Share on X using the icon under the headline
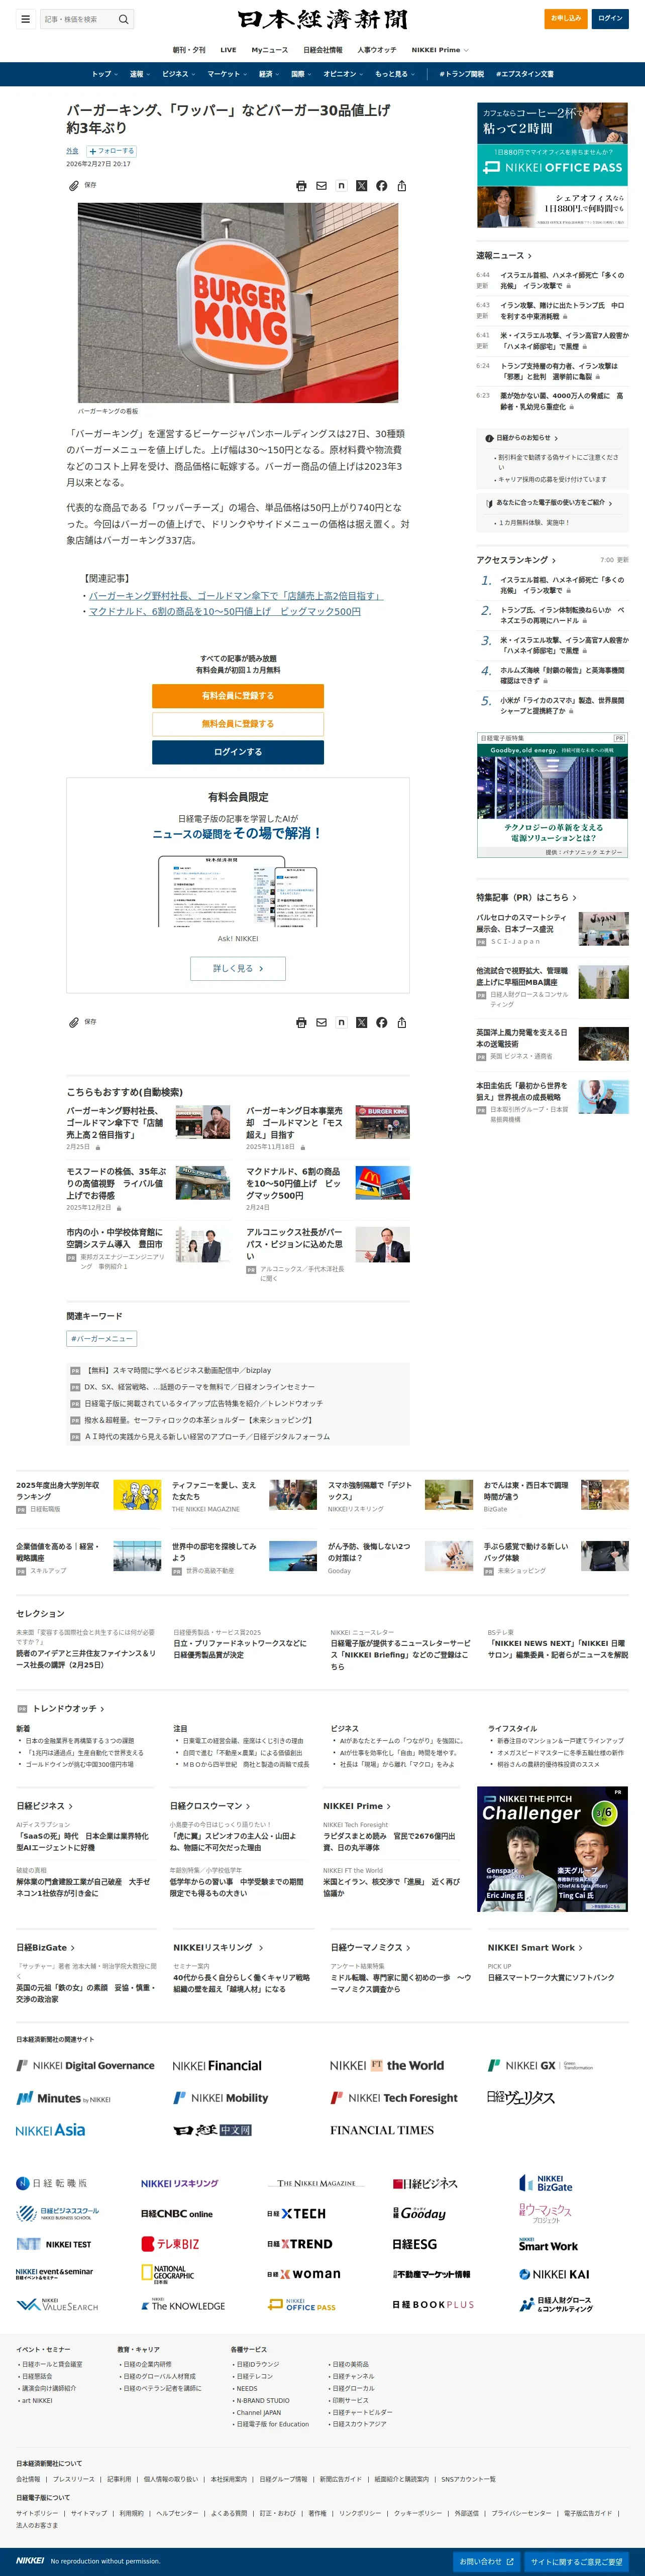Image resolution: width=645 pixels, height=2576 pixels. point(361,186)
